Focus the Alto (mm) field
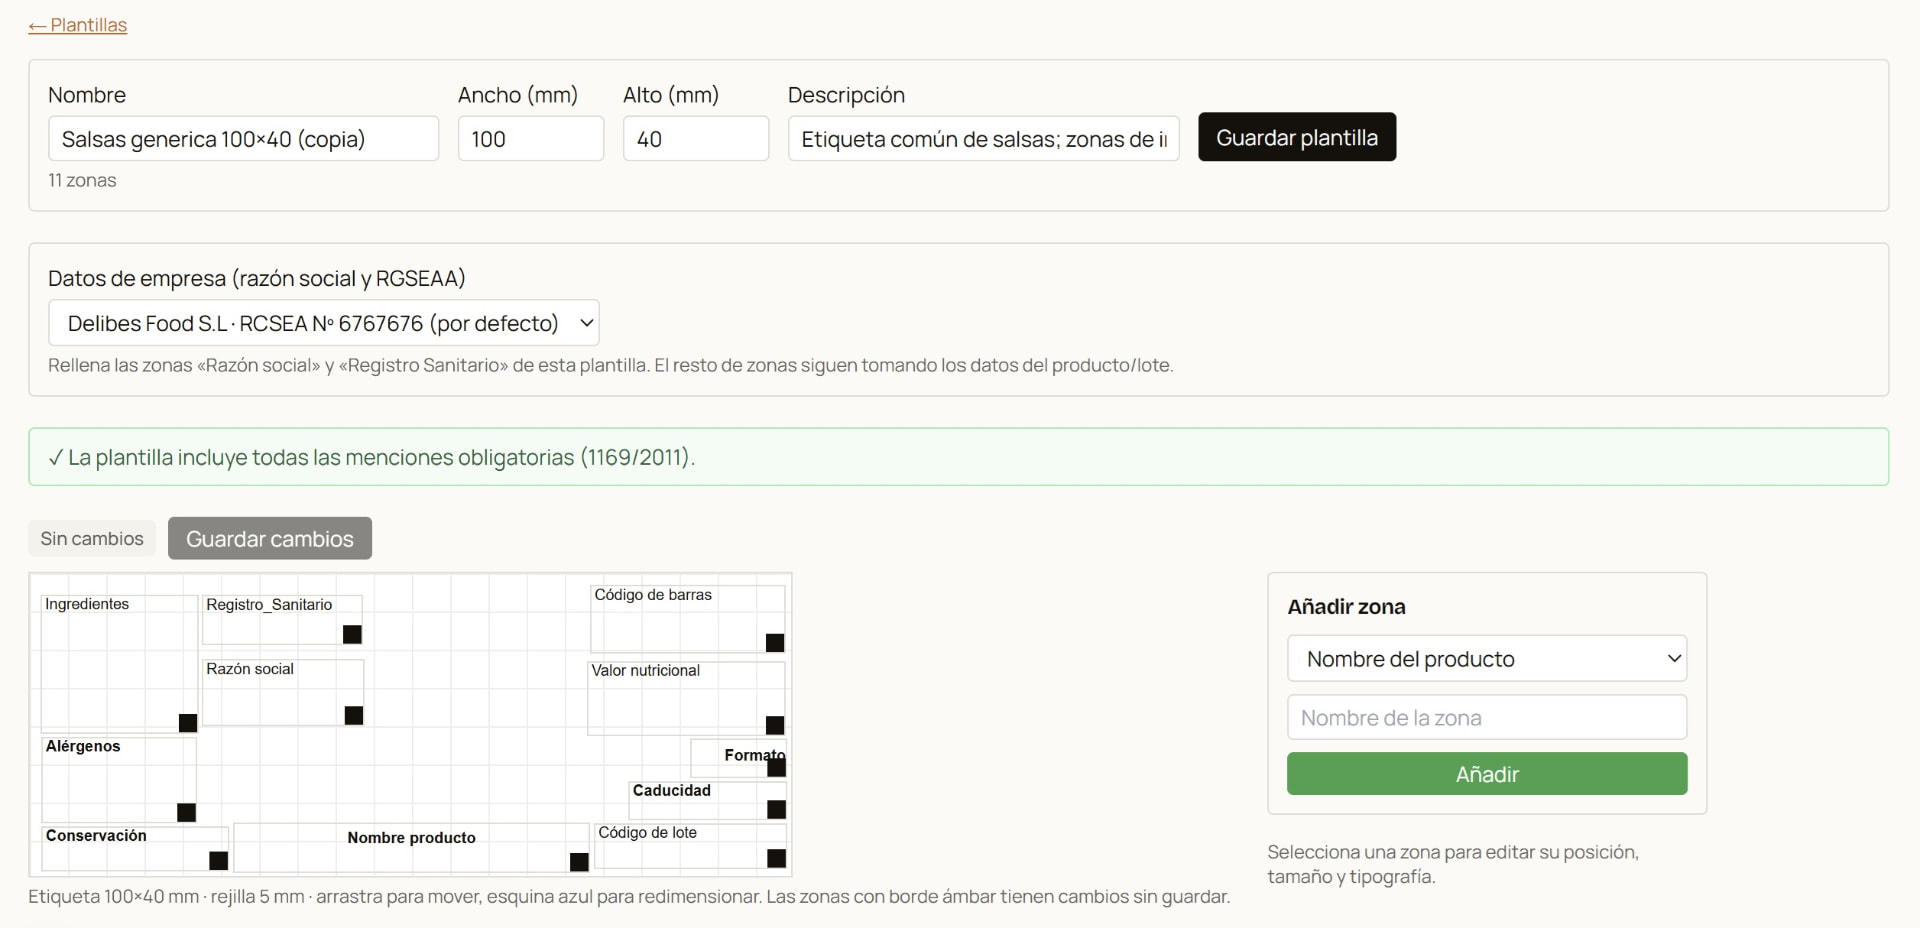Screen dimensions: 1920x928 coord(696,139)
